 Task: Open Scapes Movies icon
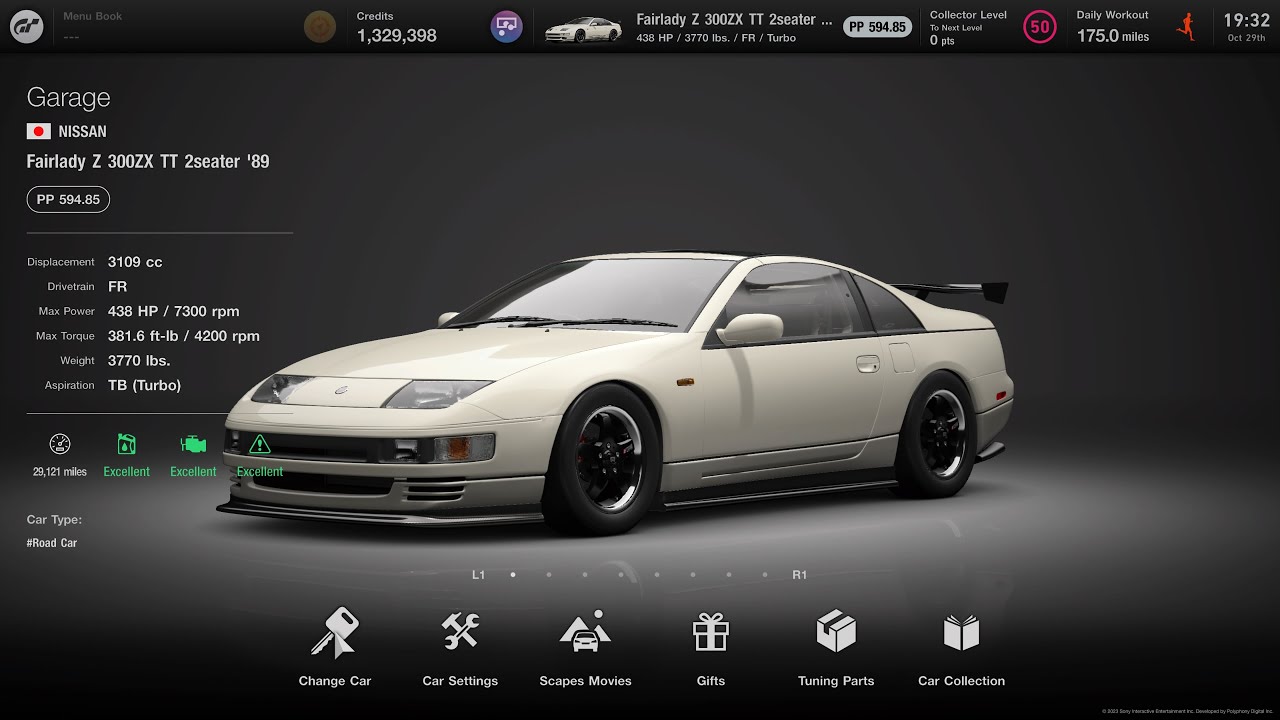tap(585, 631)
